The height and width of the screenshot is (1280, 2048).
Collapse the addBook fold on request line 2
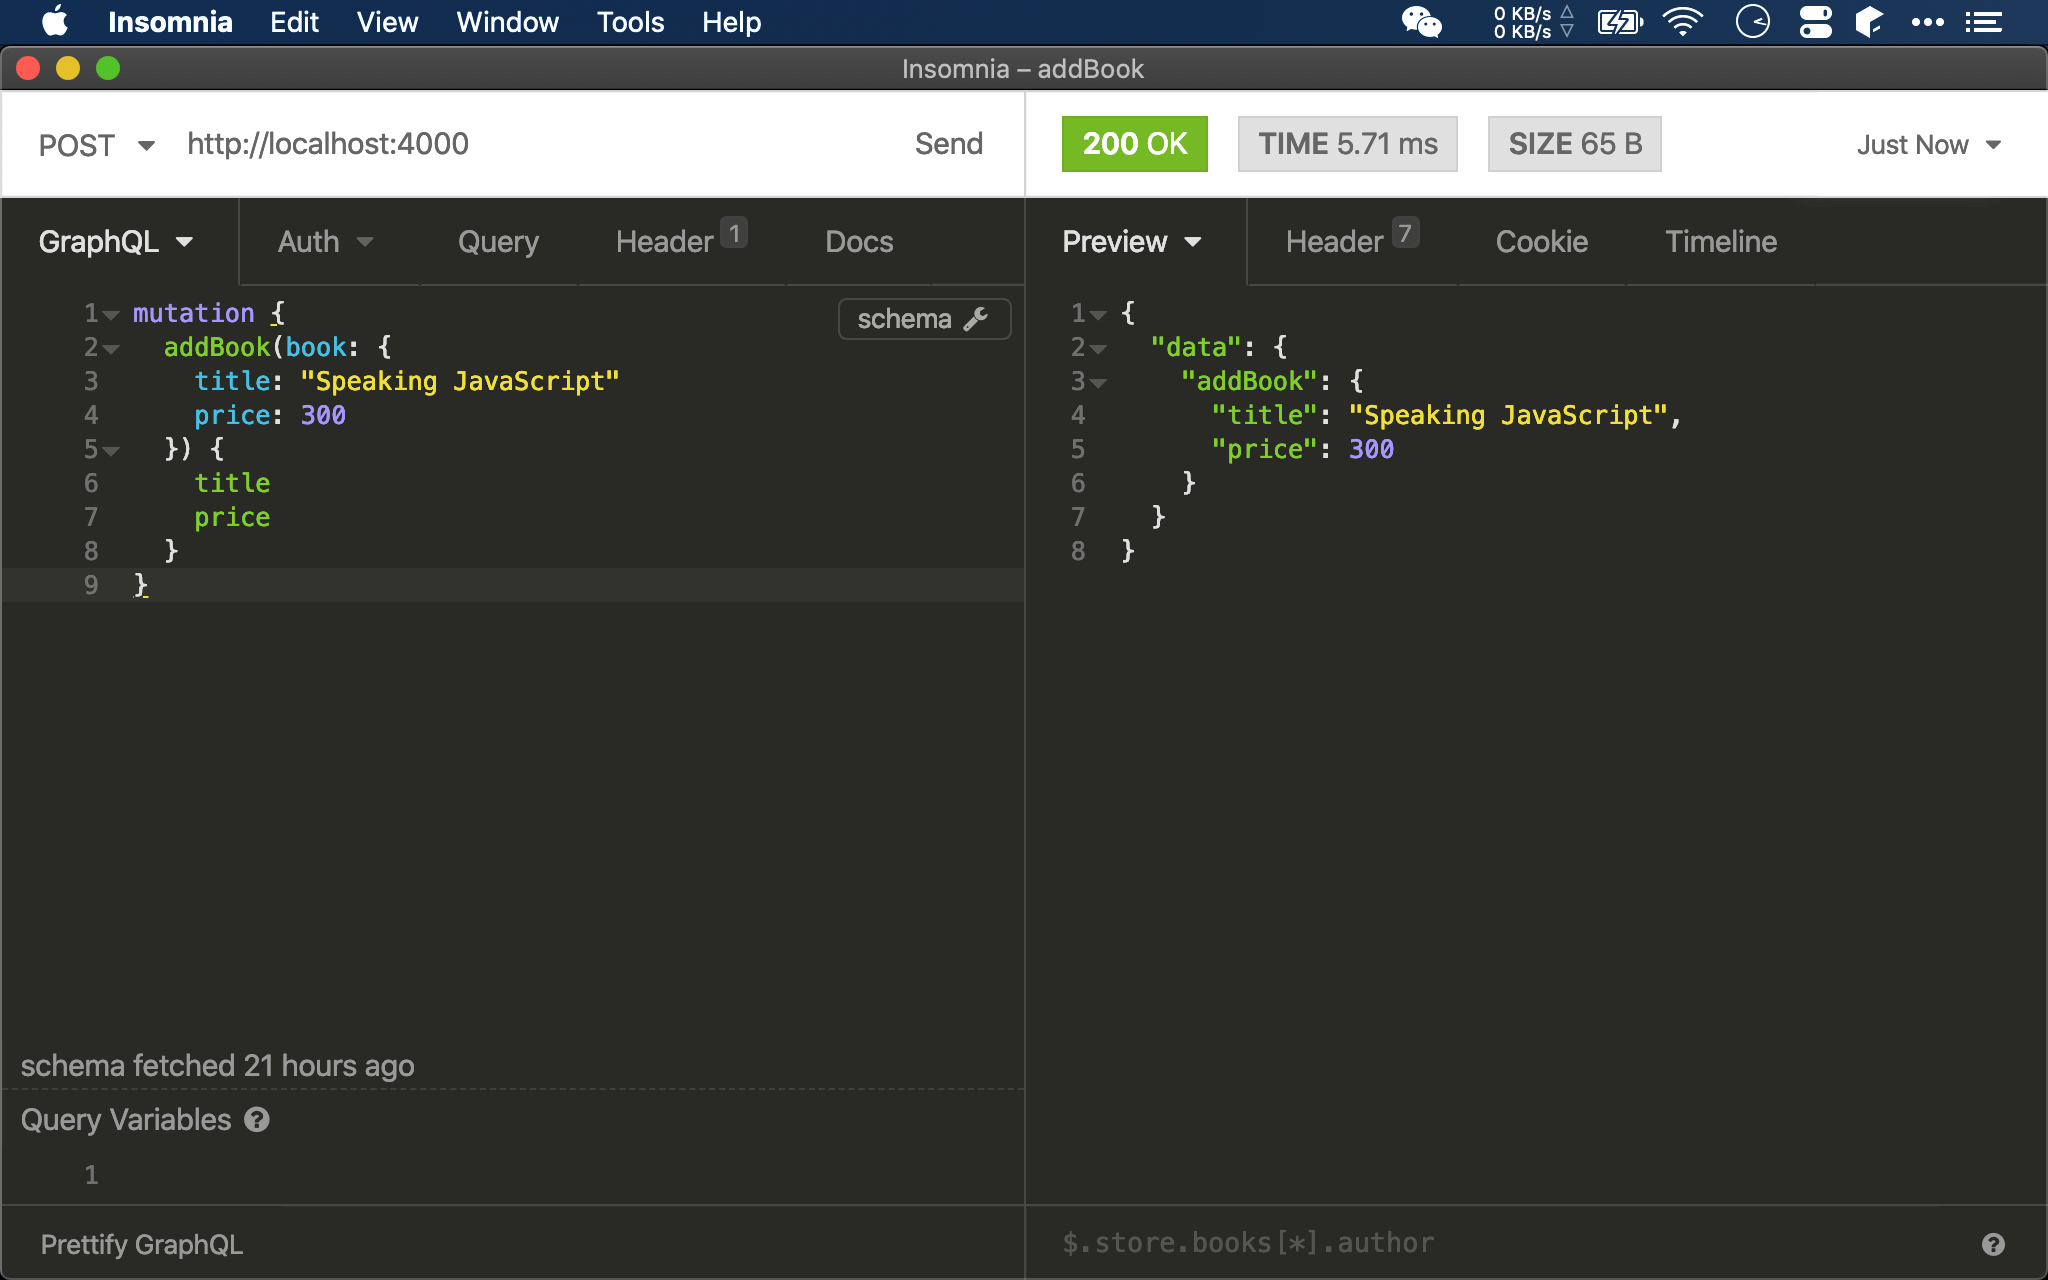tap(111, 349)
